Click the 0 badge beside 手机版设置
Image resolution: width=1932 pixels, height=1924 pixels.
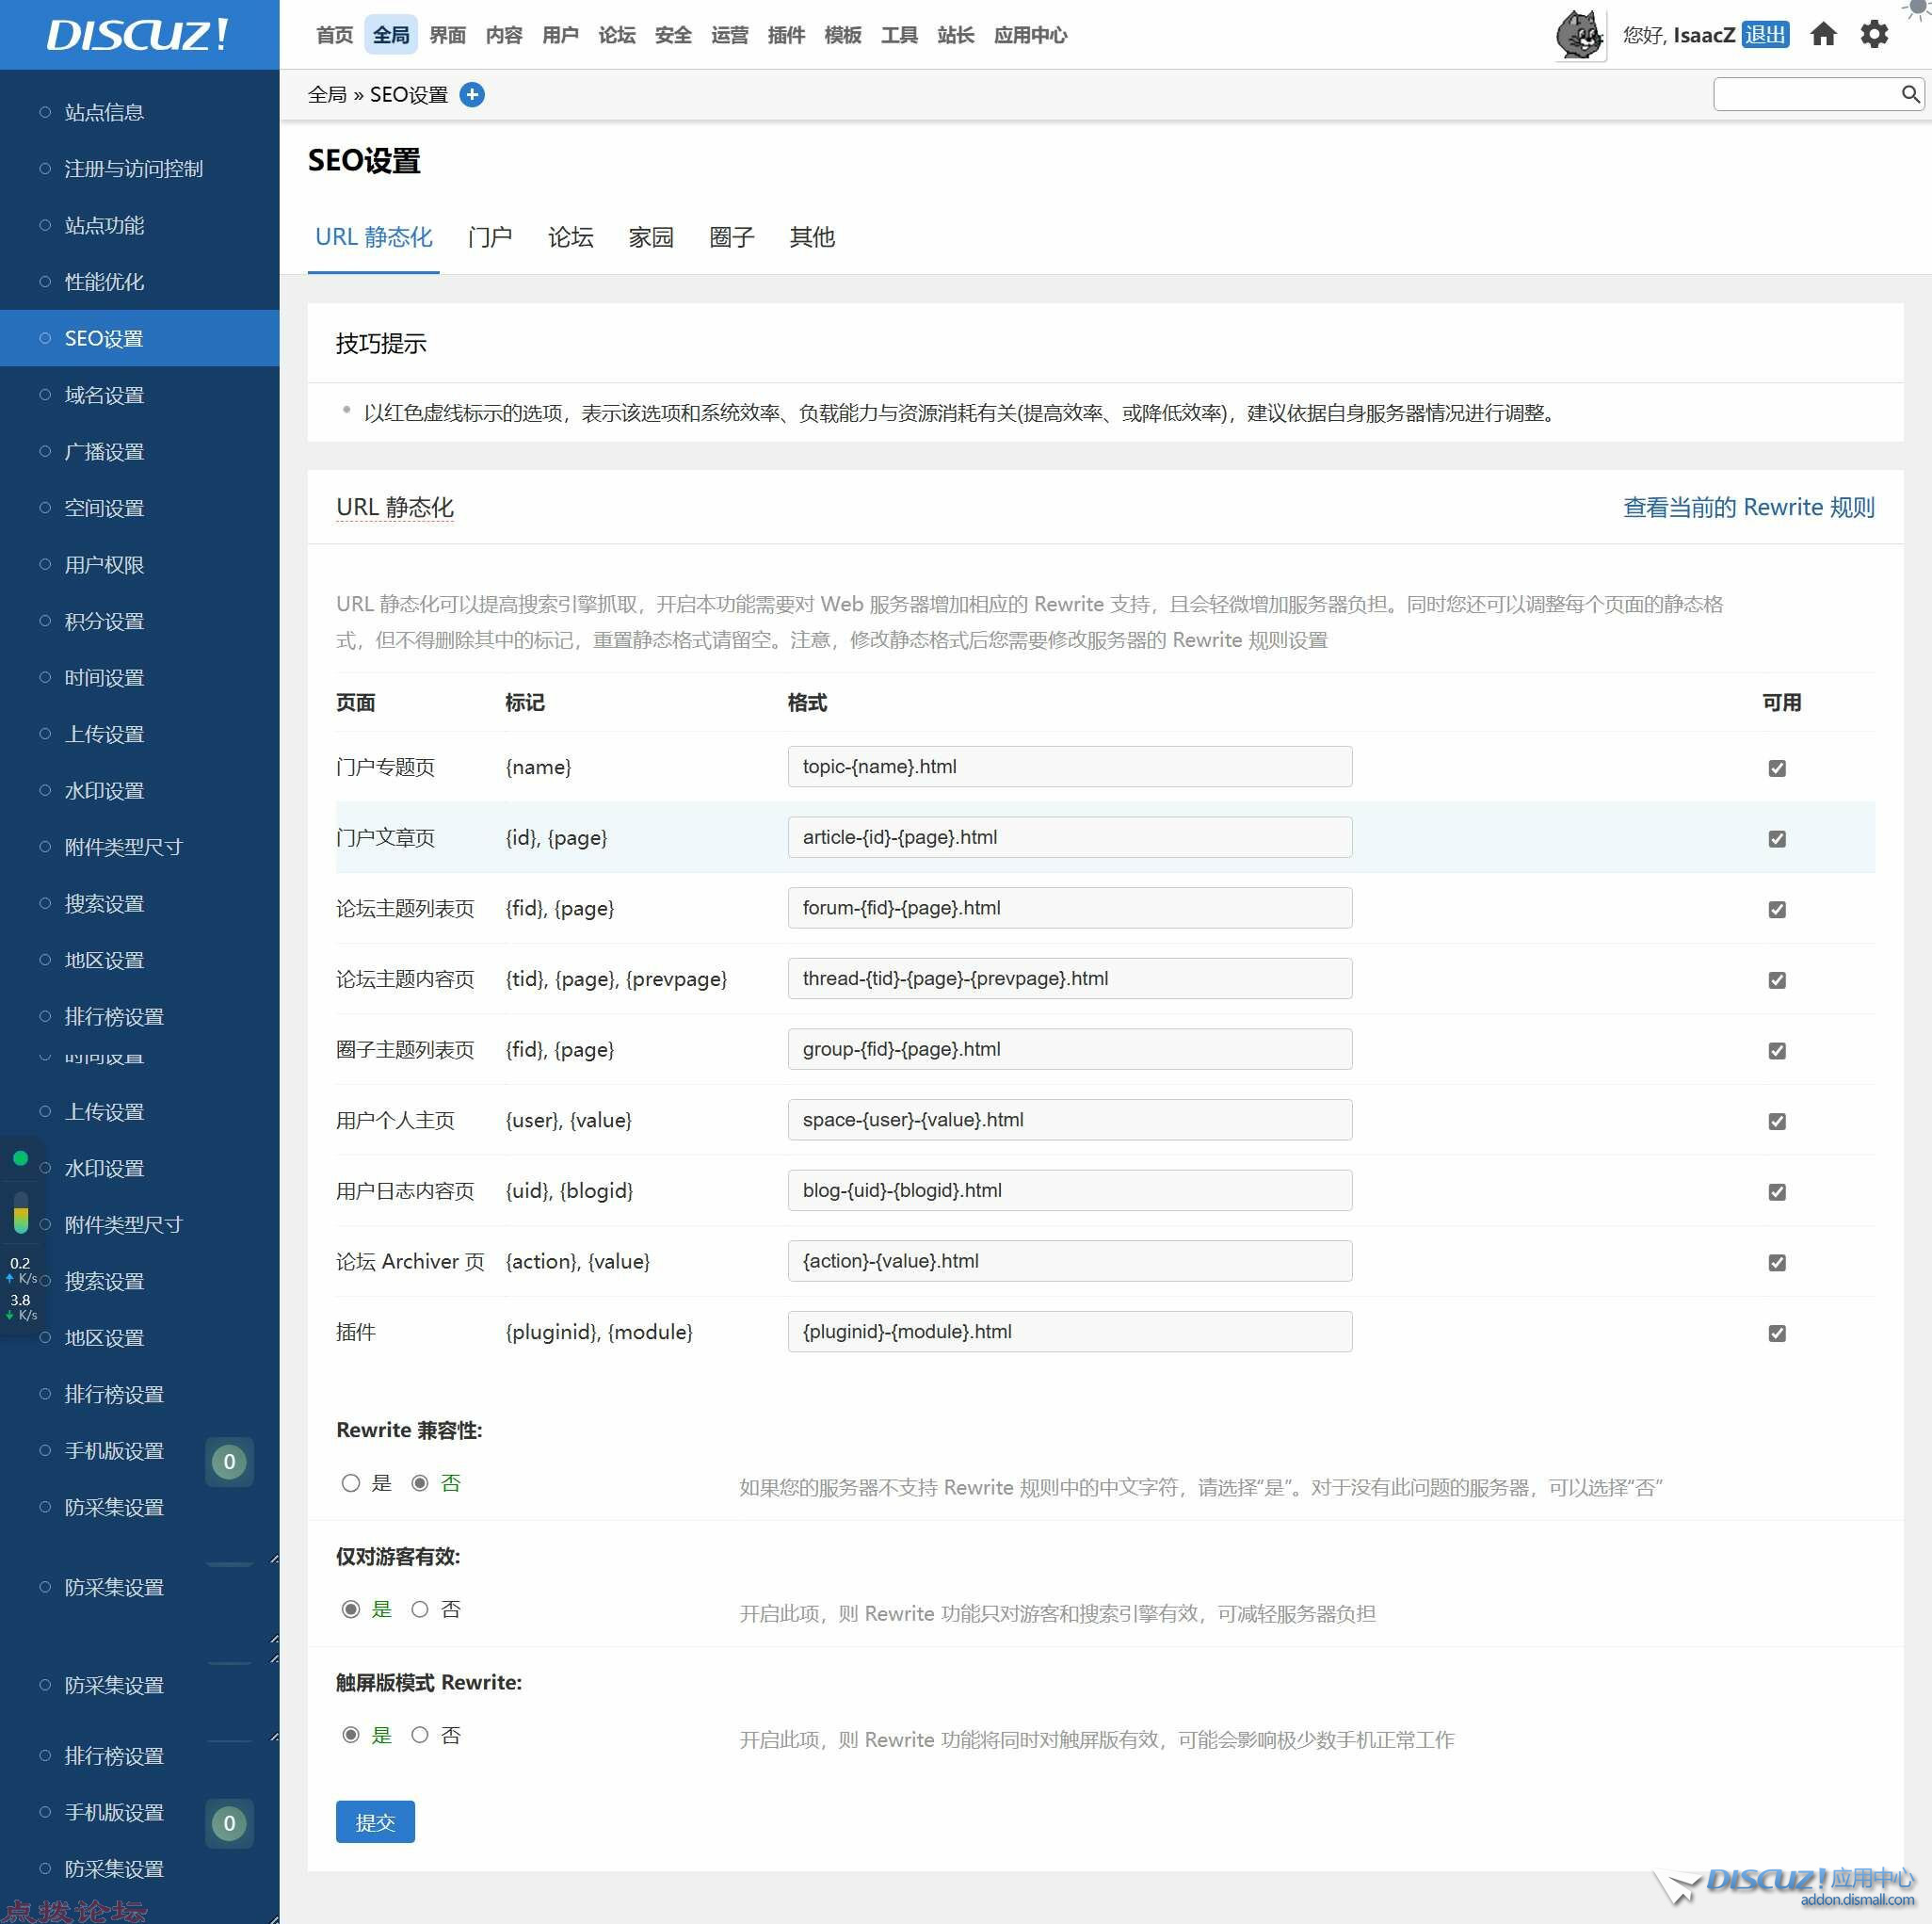[229, 1461]
